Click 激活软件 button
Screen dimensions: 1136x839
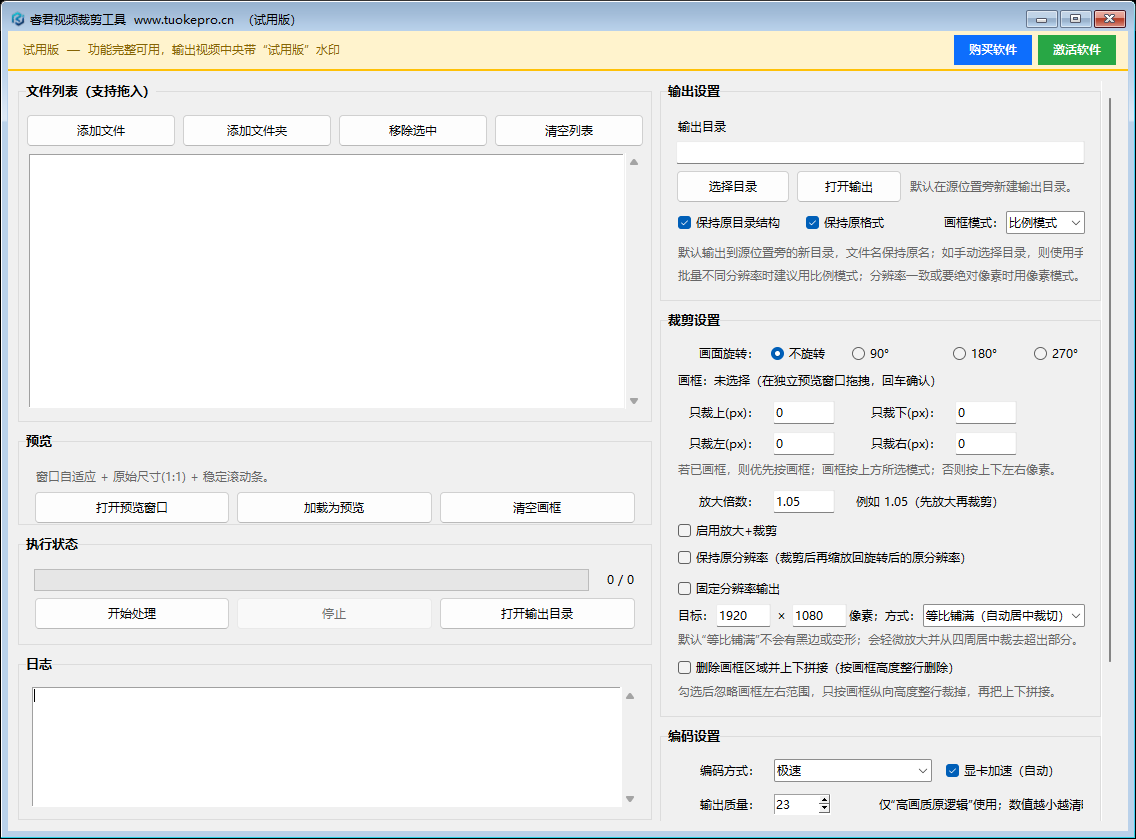[x=1077, y=50]
